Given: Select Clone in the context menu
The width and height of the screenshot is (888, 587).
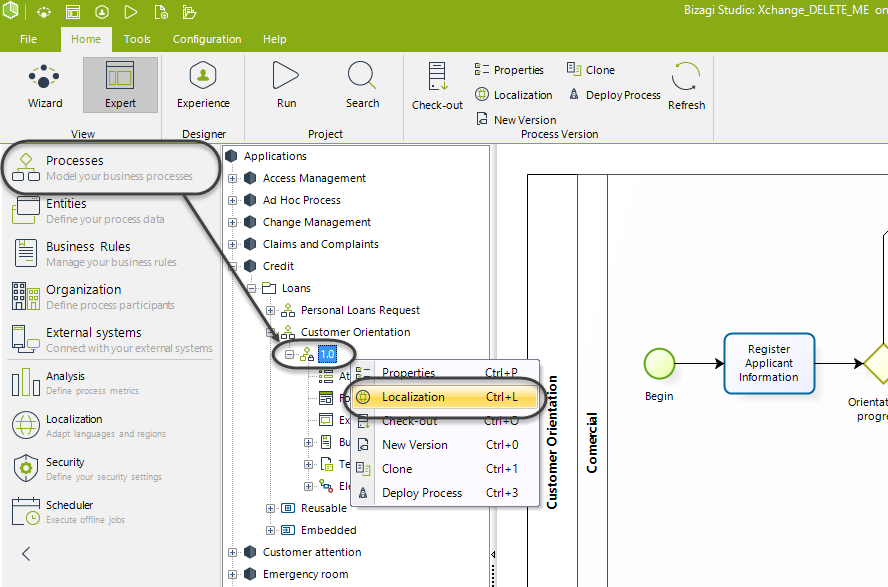Looking at the screenshot, I should (445, 469).
